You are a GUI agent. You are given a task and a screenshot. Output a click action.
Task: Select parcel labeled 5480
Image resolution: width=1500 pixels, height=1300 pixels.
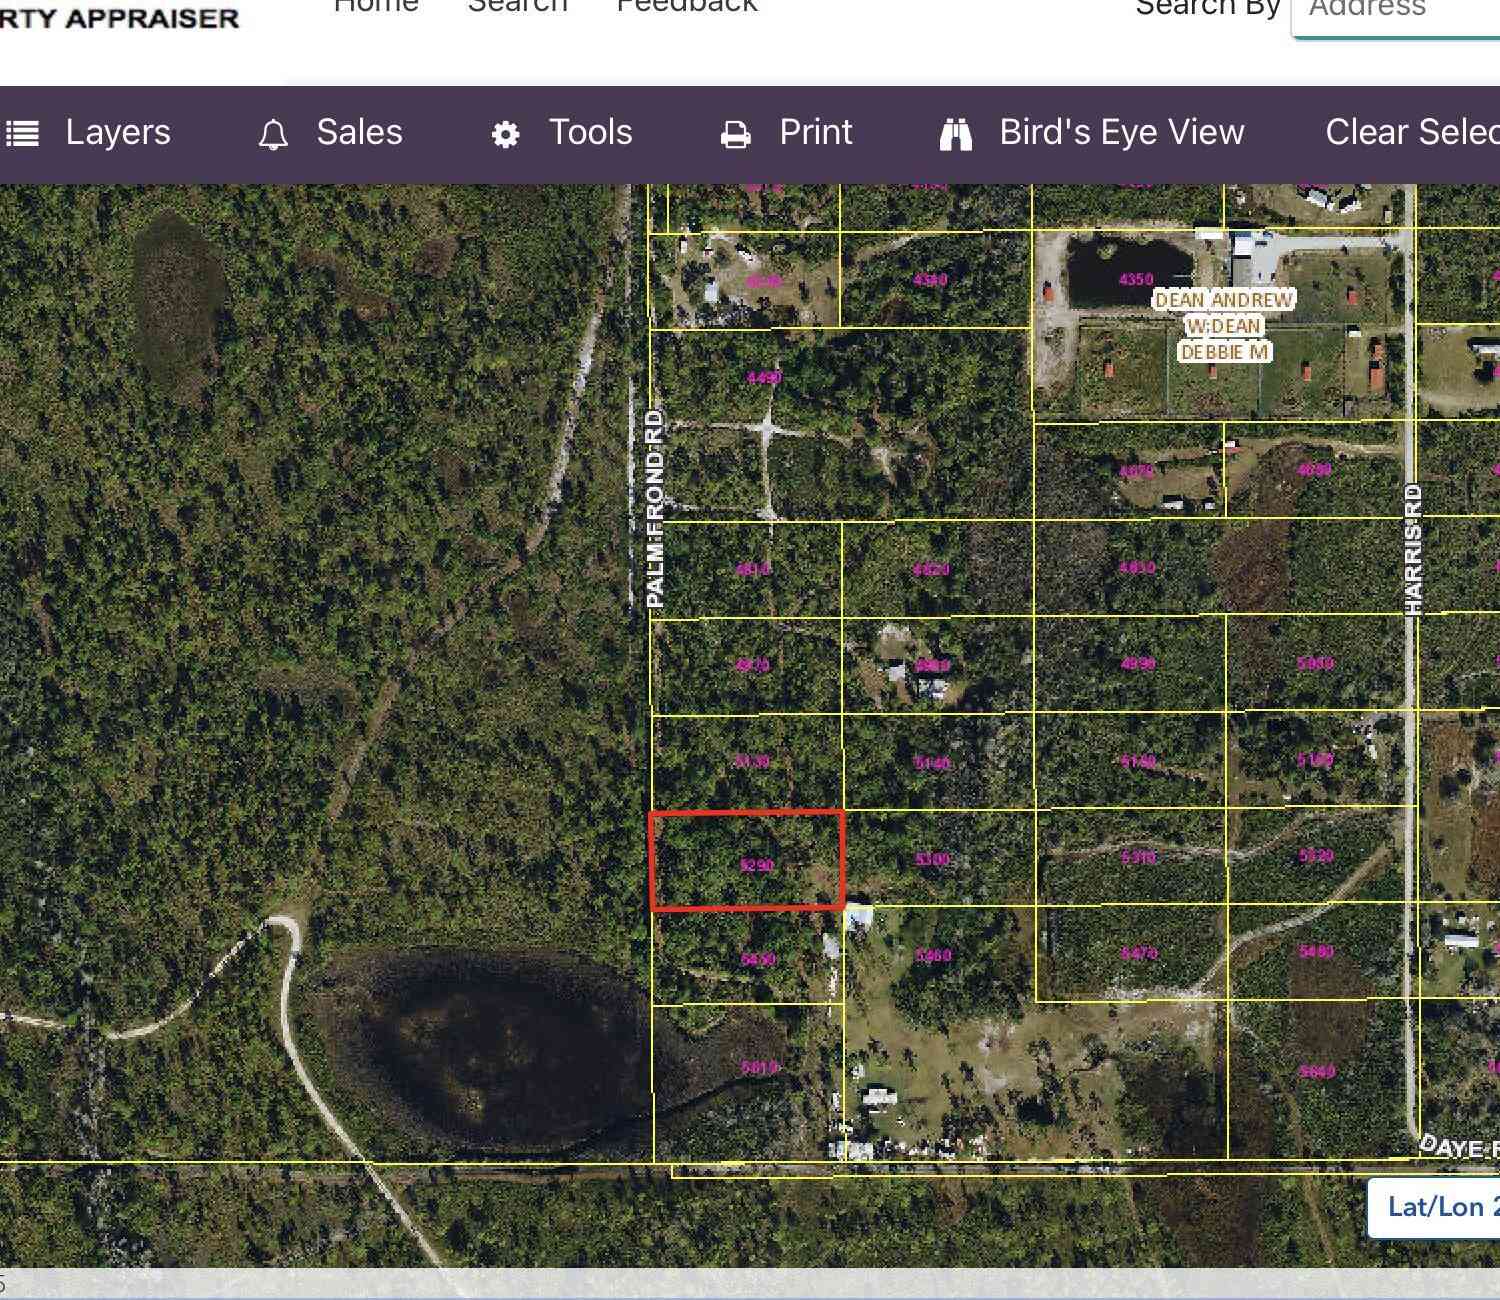1316,951
